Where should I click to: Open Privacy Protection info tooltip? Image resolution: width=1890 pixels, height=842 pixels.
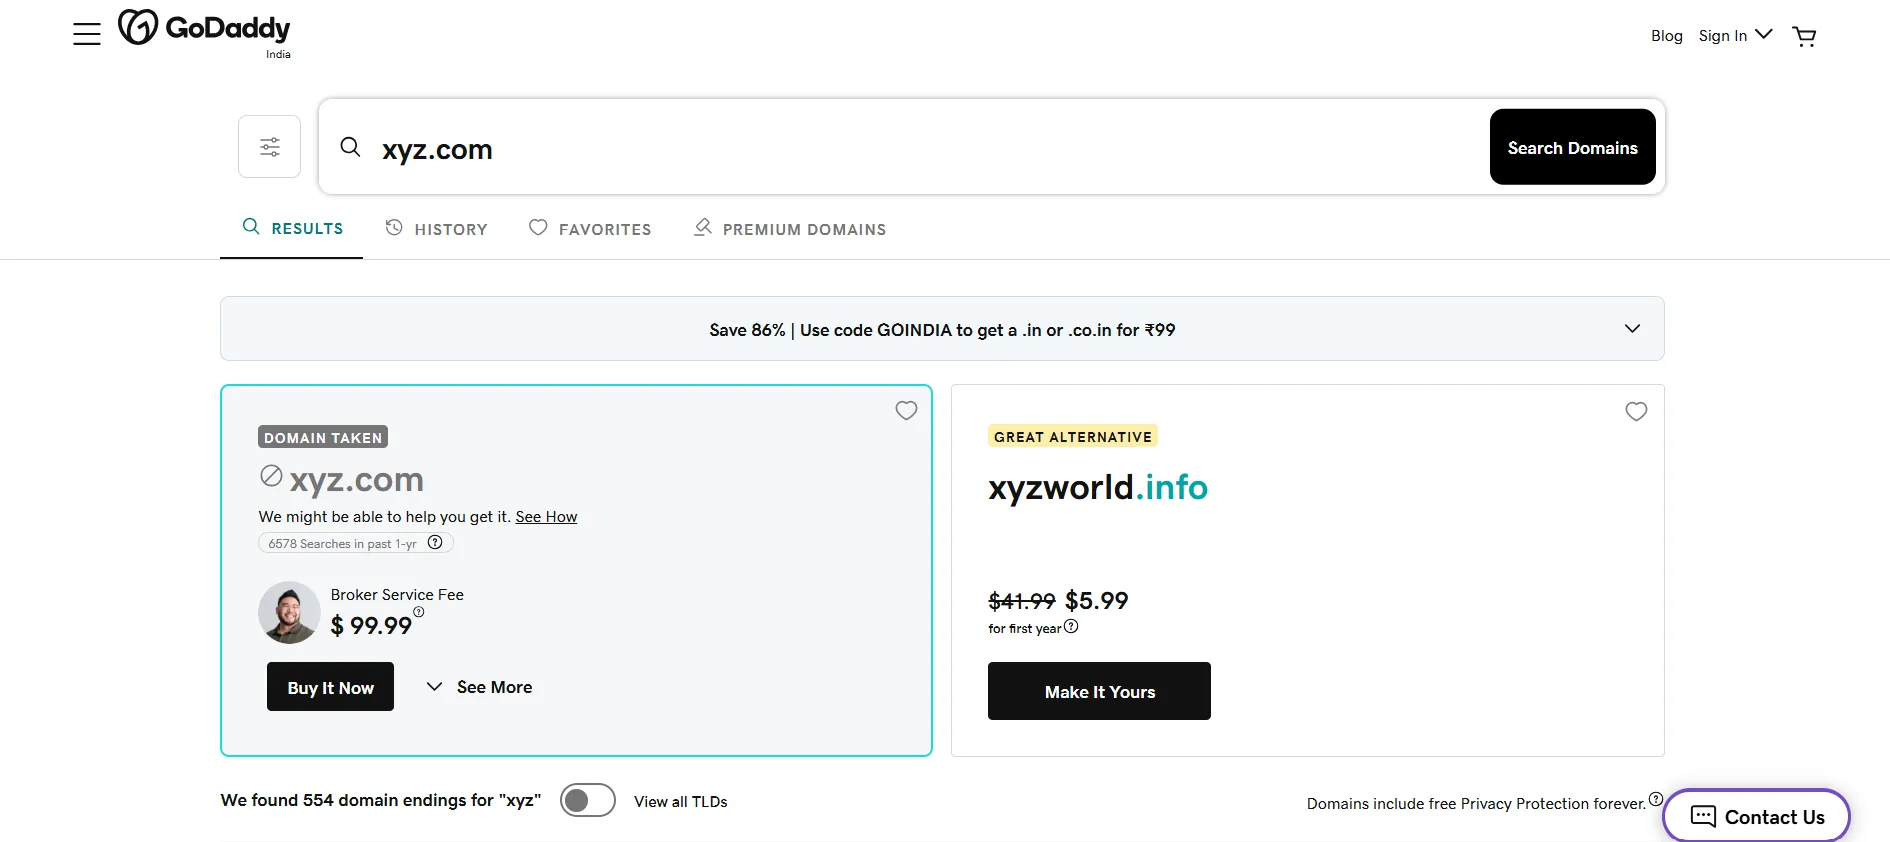pos(1656,799)
